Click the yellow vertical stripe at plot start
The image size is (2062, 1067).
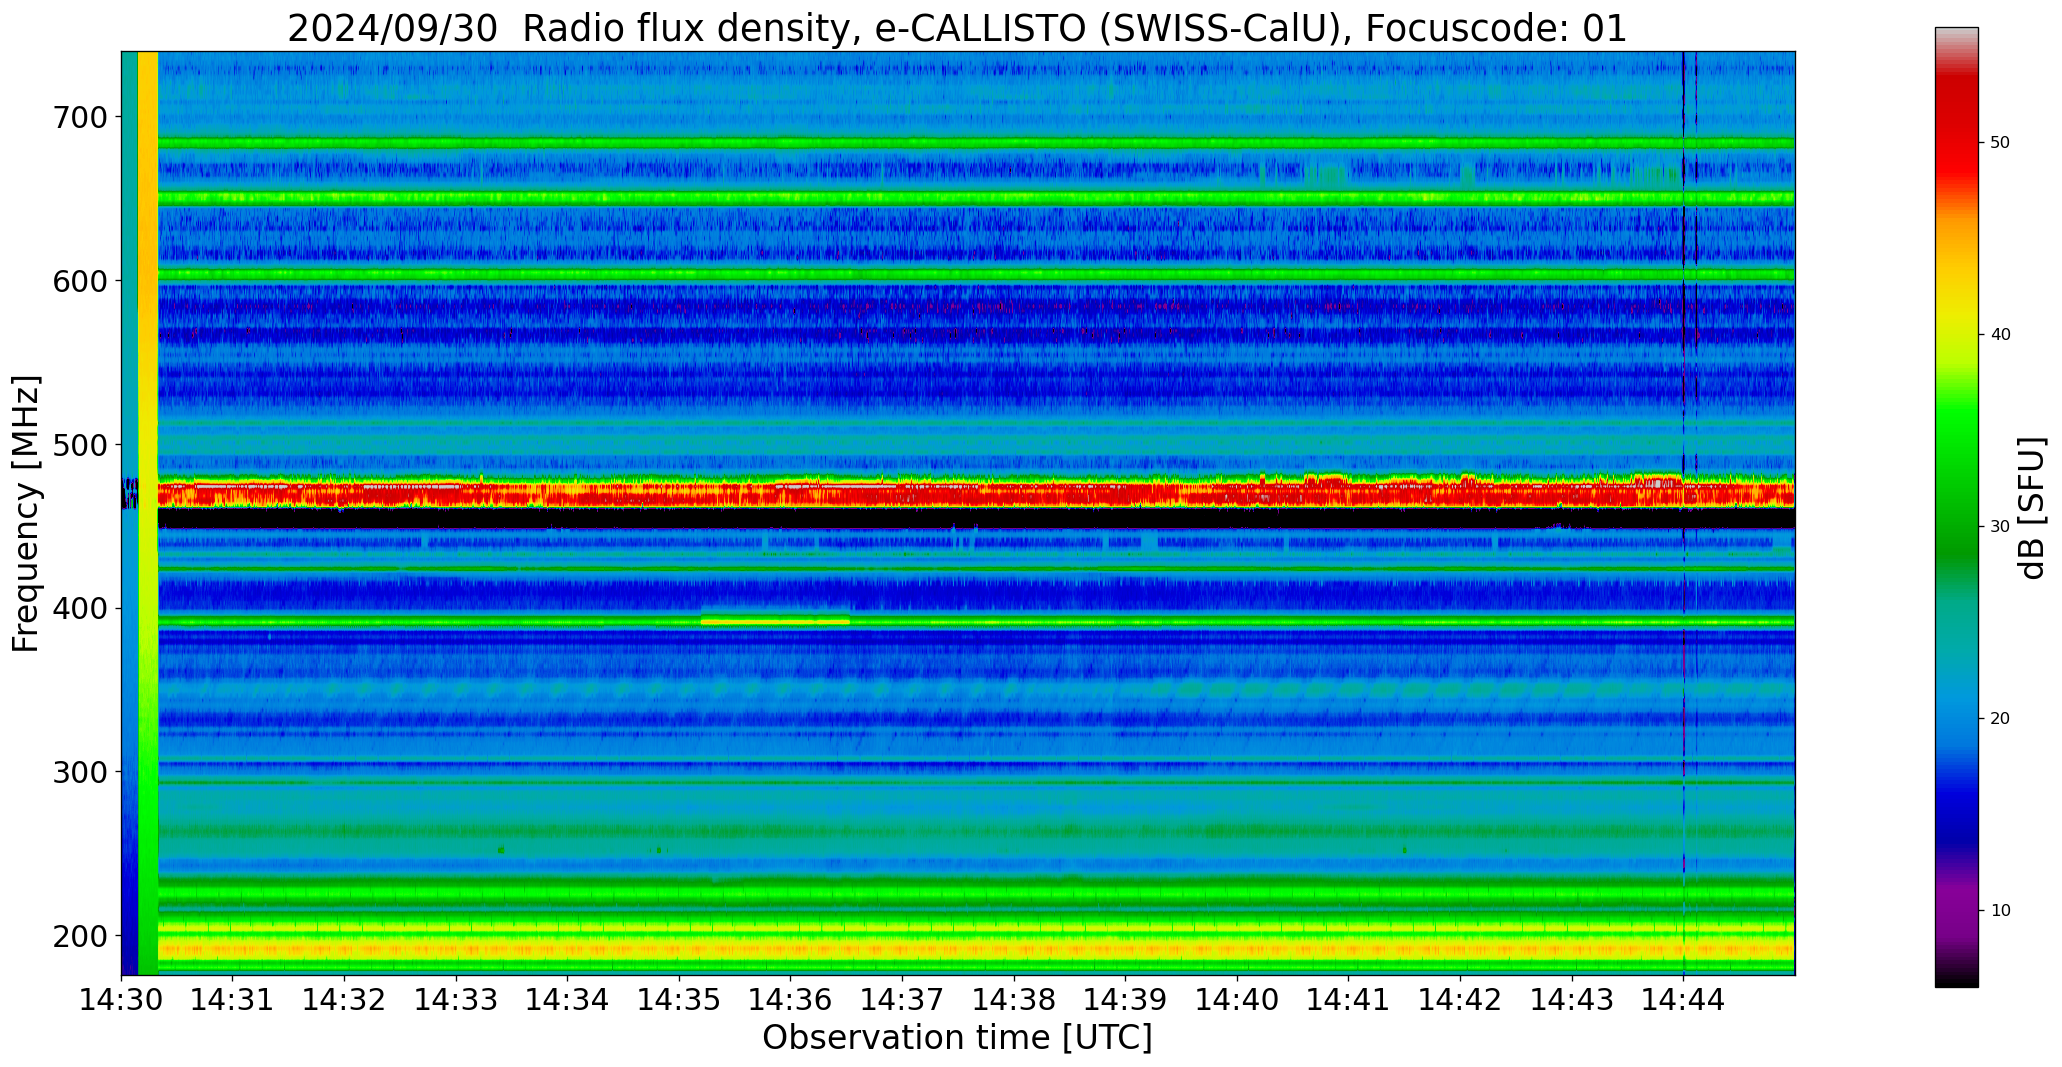[147, 513]
